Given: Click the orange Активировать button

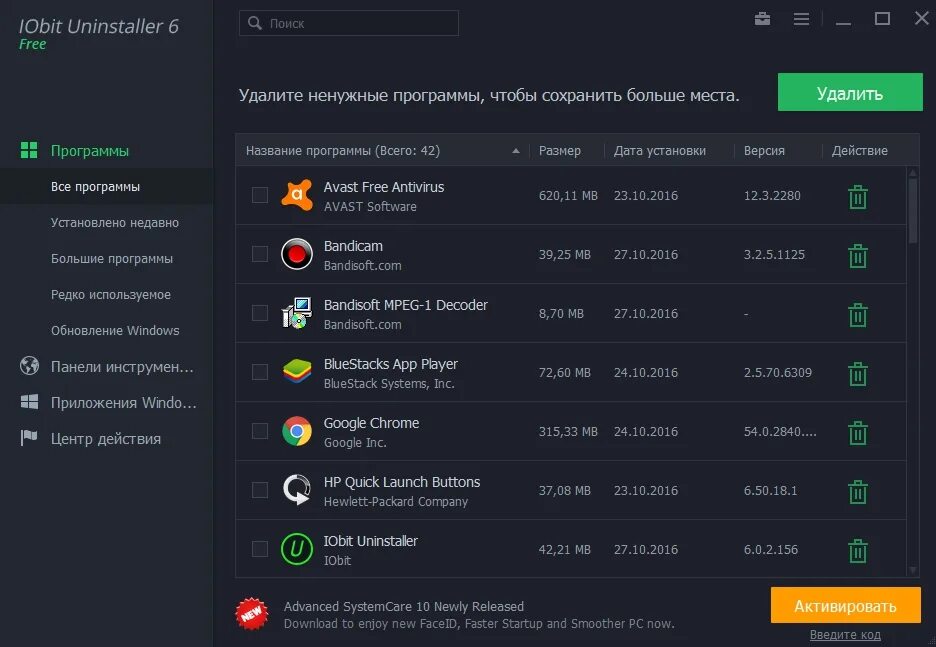Looking at the screenshot, I should click(845, 605).
